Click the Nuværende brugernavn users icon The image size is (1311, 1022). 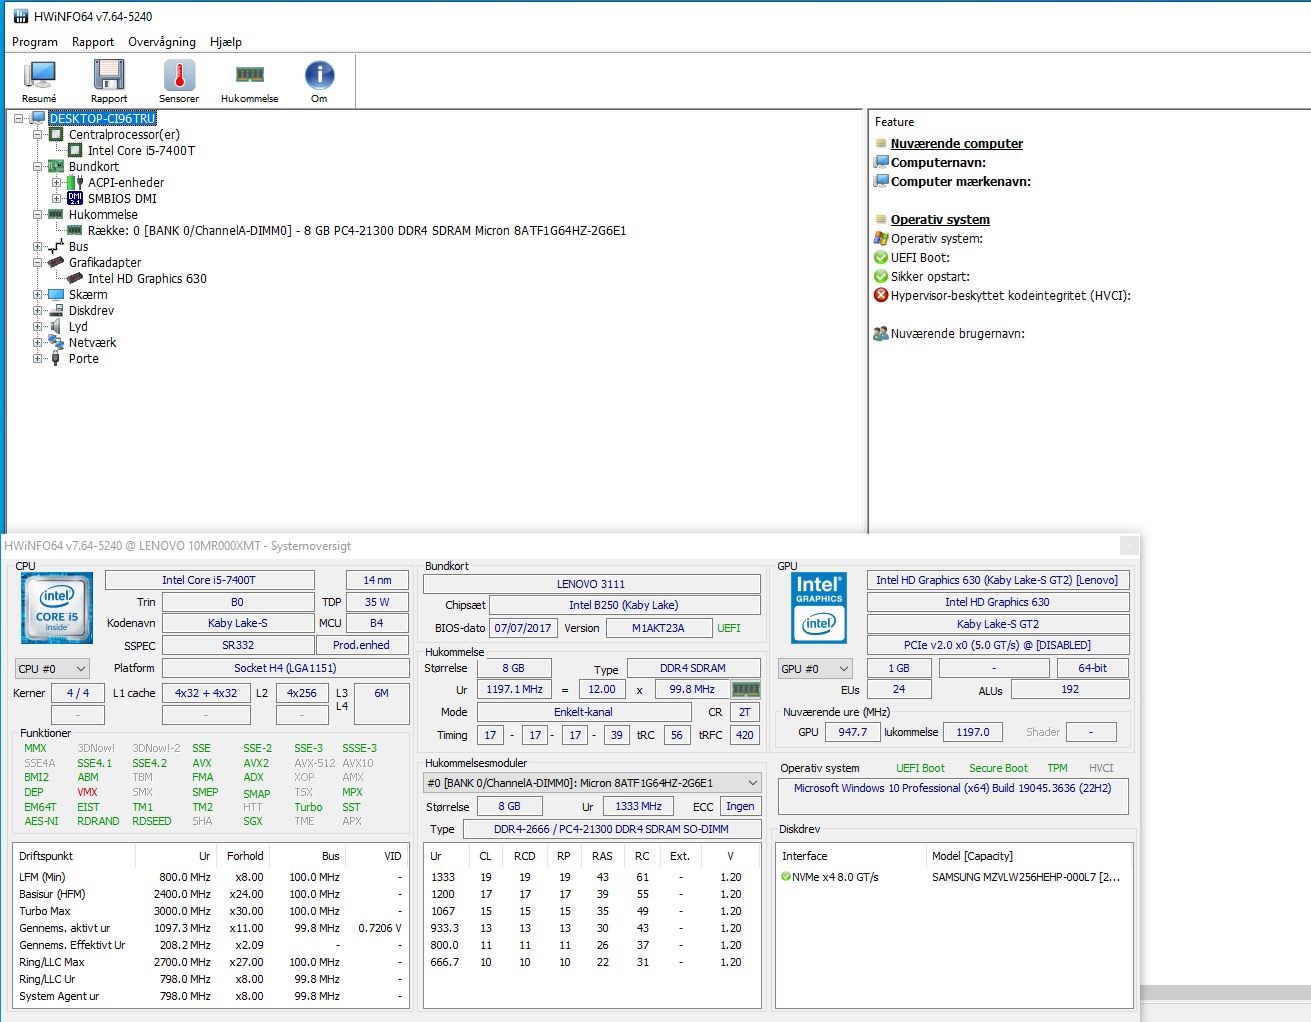tap(881, 333)
